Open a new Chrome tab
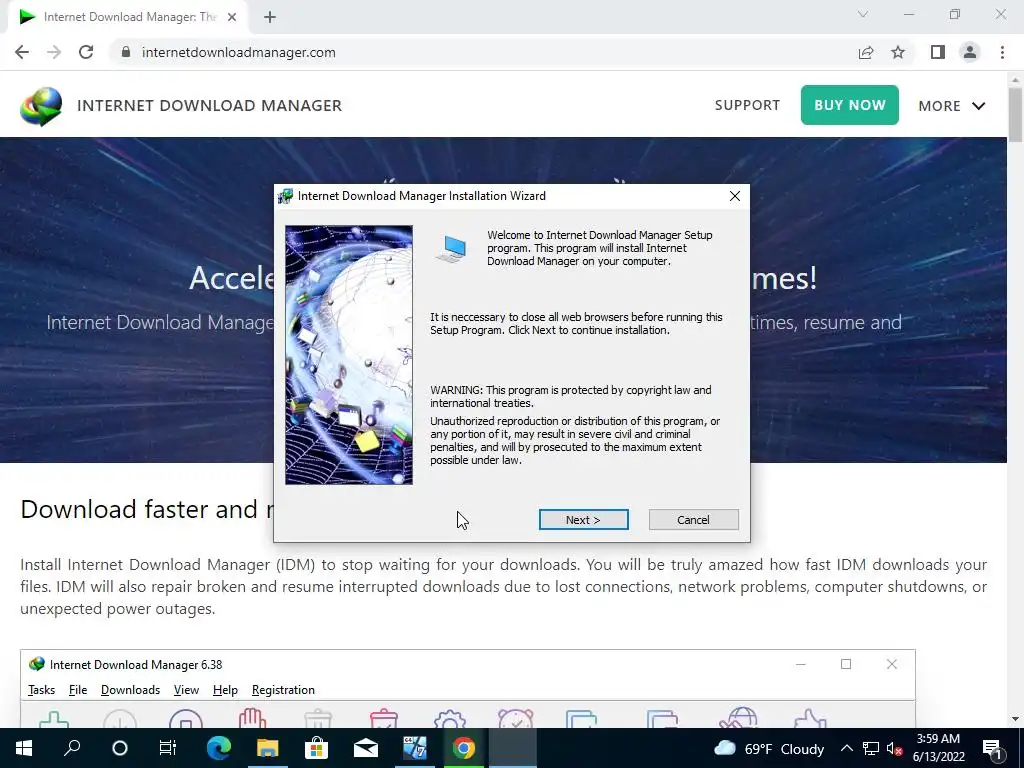The width and height of the screenshot is (1024, 768). click(270, 17)
